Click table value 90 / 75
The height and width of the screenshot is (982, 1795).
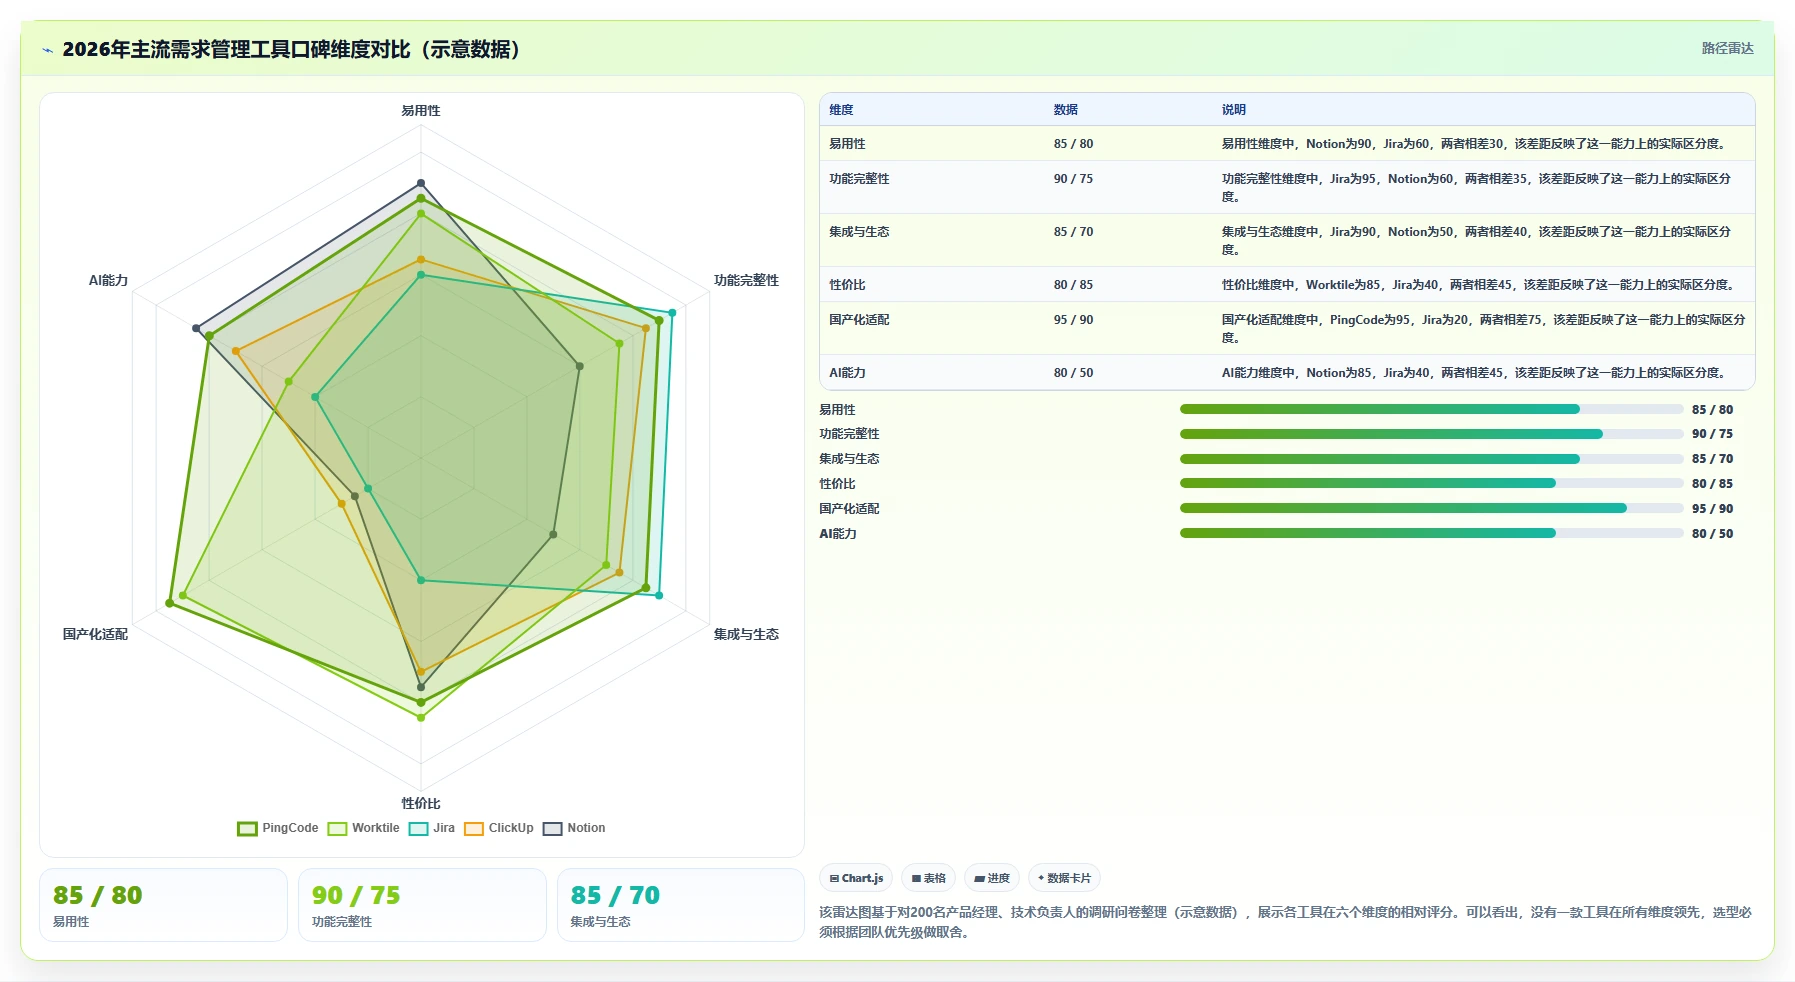click(1073, 179)
